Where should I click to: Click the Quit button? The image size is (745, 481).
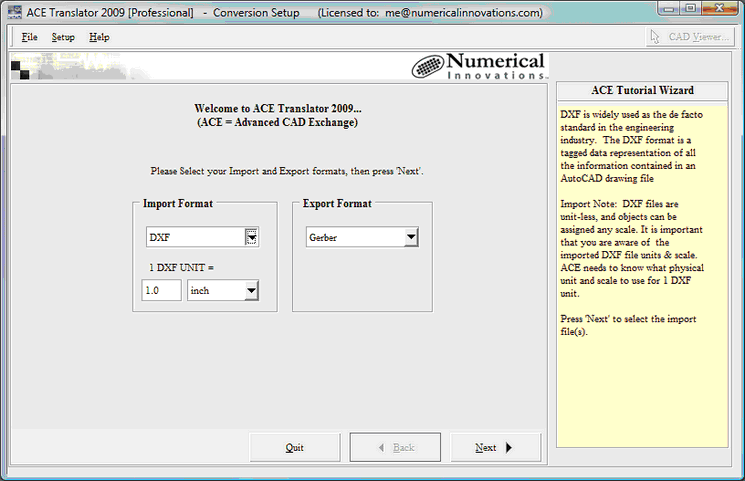(x=295, y=447)
